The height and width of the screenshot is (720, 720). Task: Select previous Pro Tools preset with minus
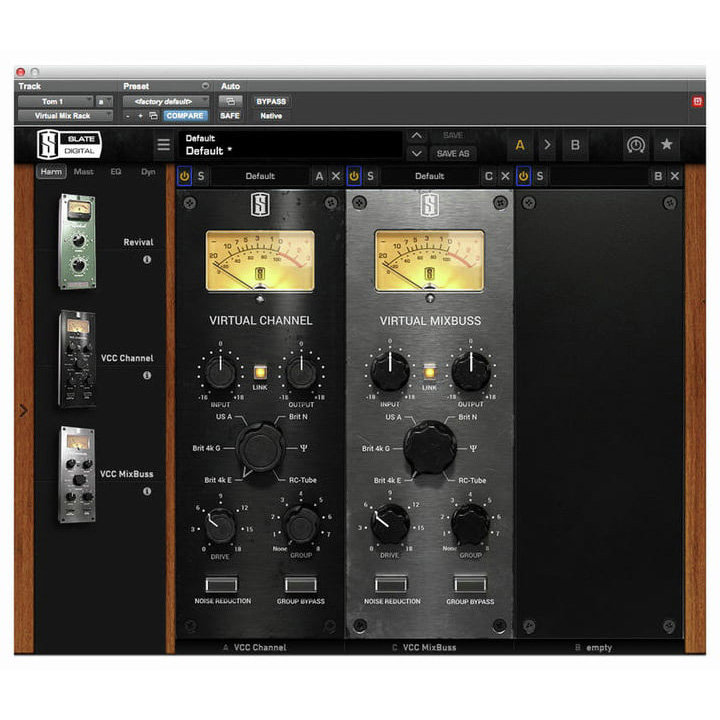tap(128, 116)
